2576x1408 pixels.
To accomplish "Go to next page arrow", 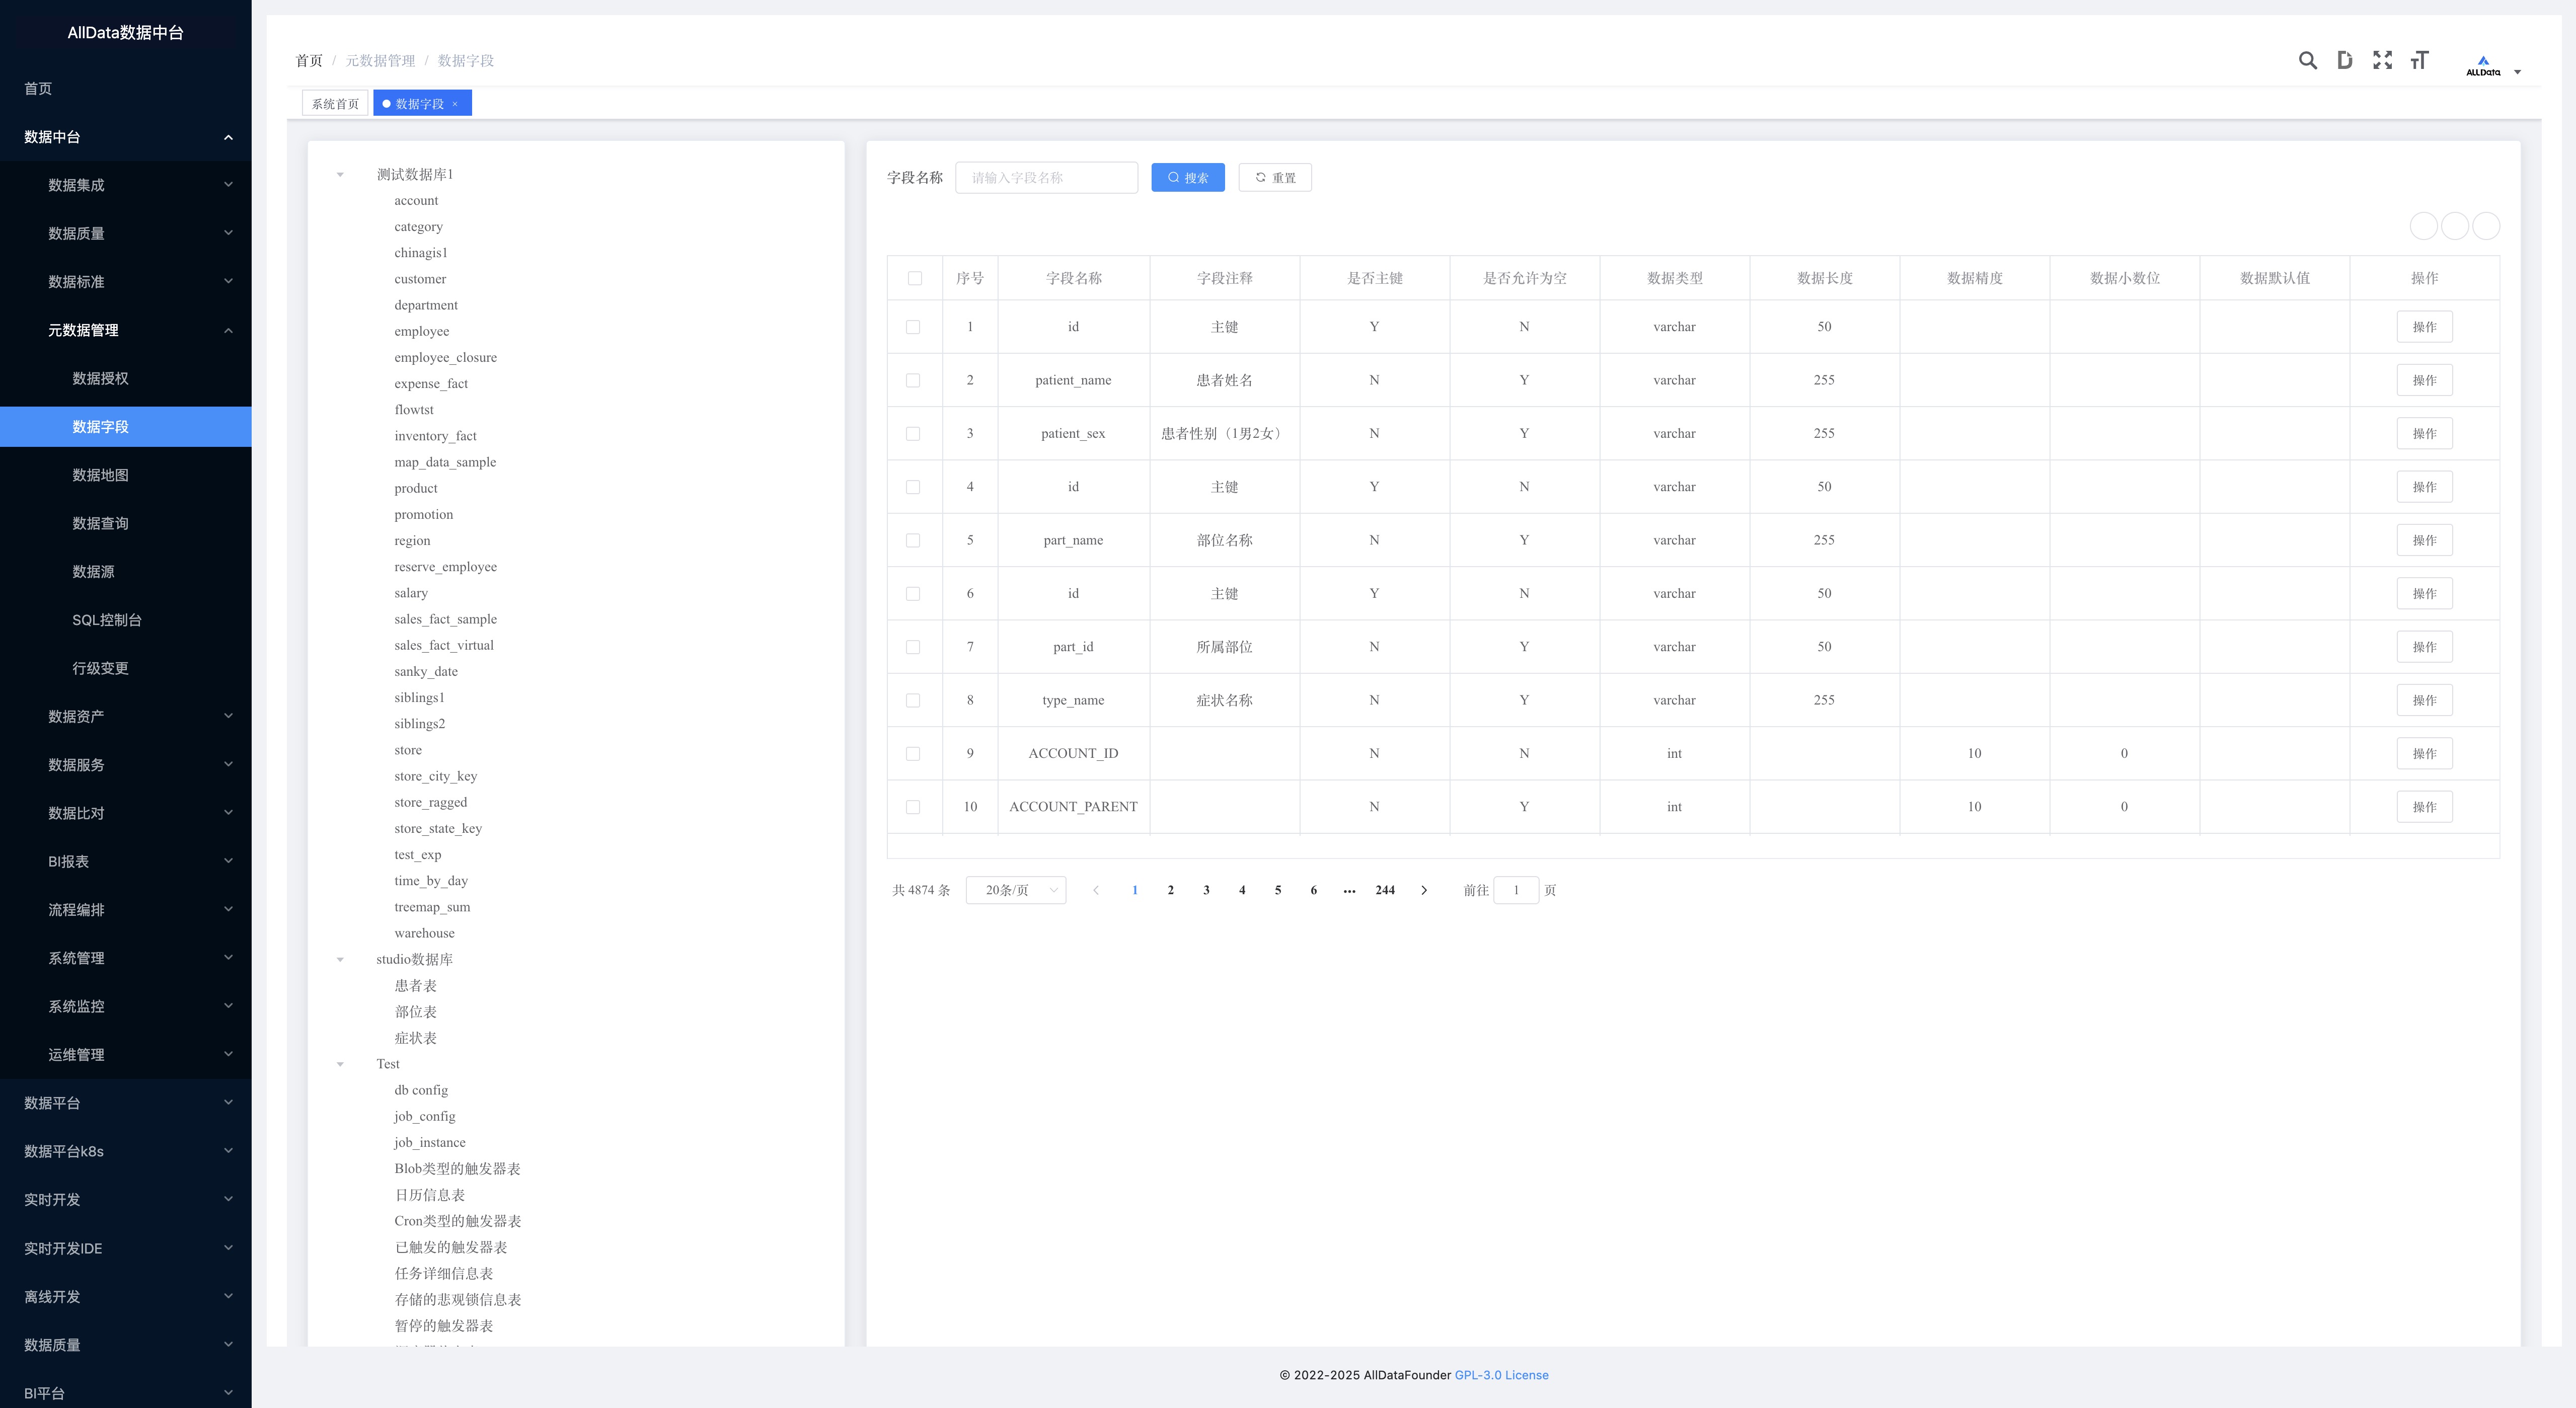I will 1424,890.
